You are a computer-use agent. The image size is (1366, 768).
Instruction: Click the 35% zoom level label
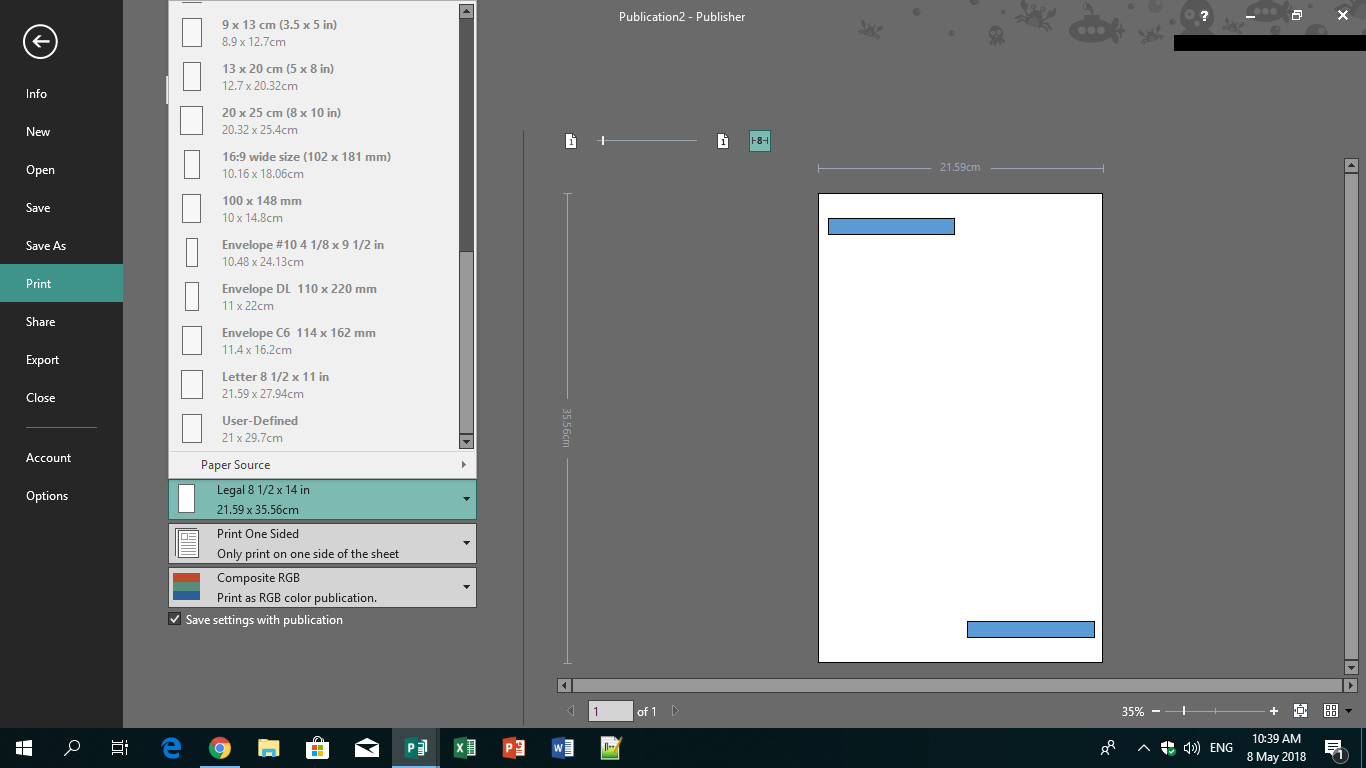pyautogui.click(x=1132, y=712)
